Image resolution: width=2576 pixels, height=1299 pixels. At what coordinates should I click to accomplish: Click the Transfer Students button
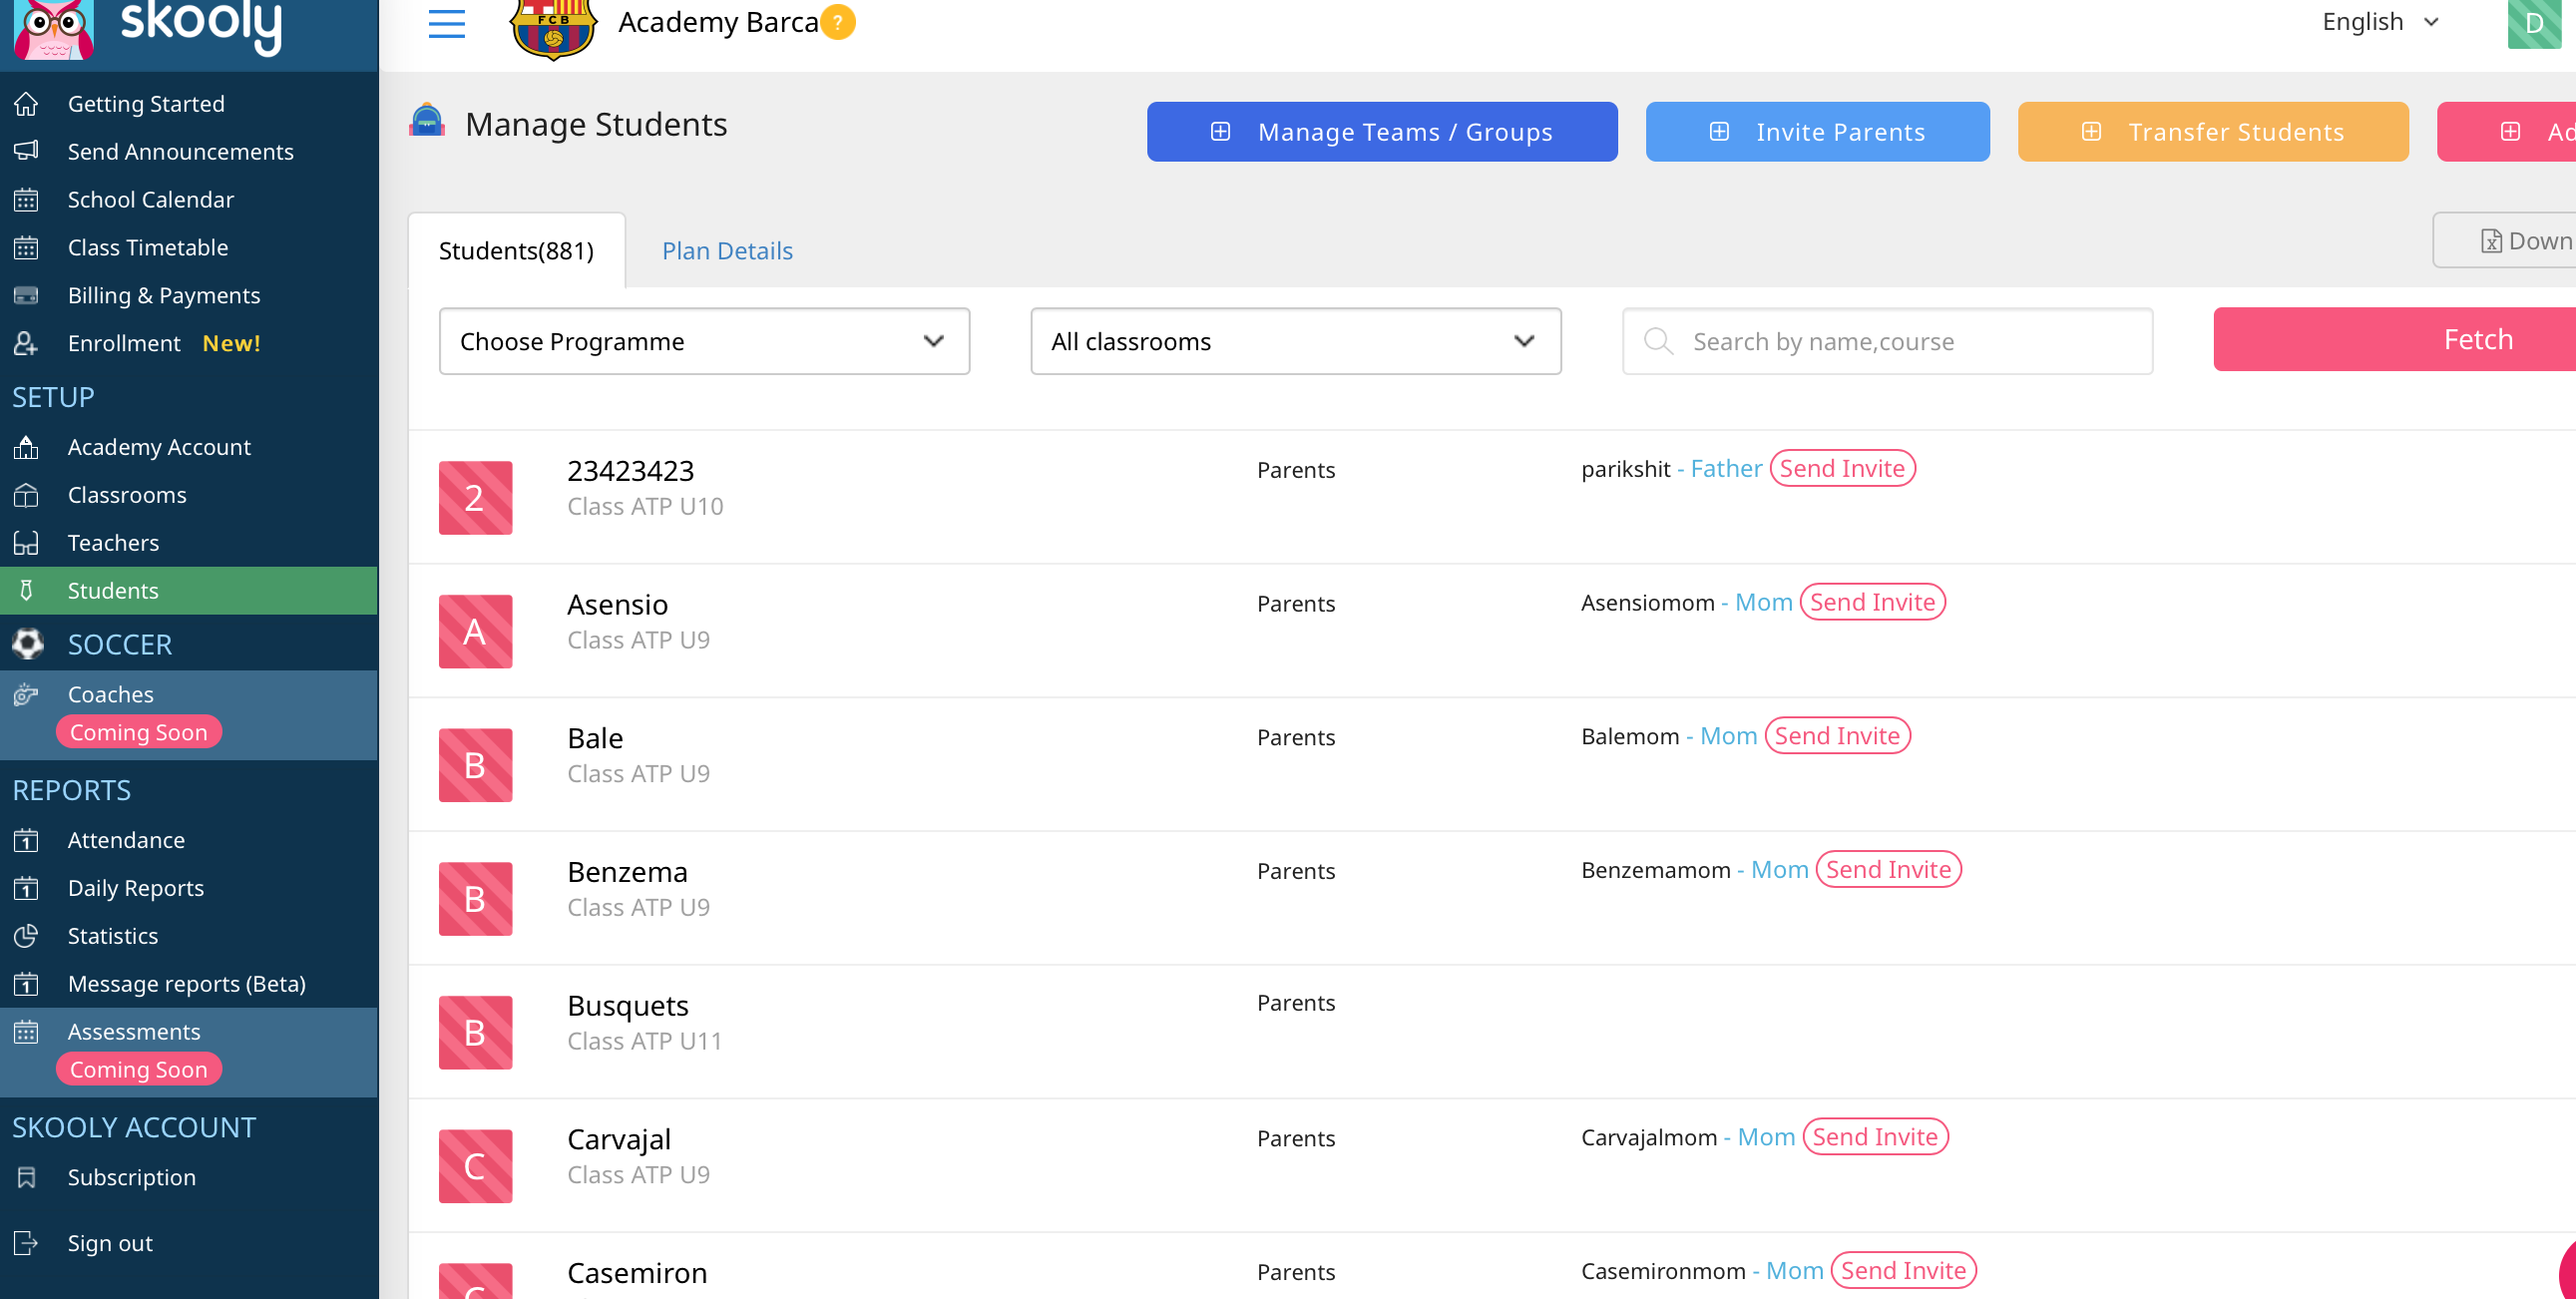click(2213, 131)
